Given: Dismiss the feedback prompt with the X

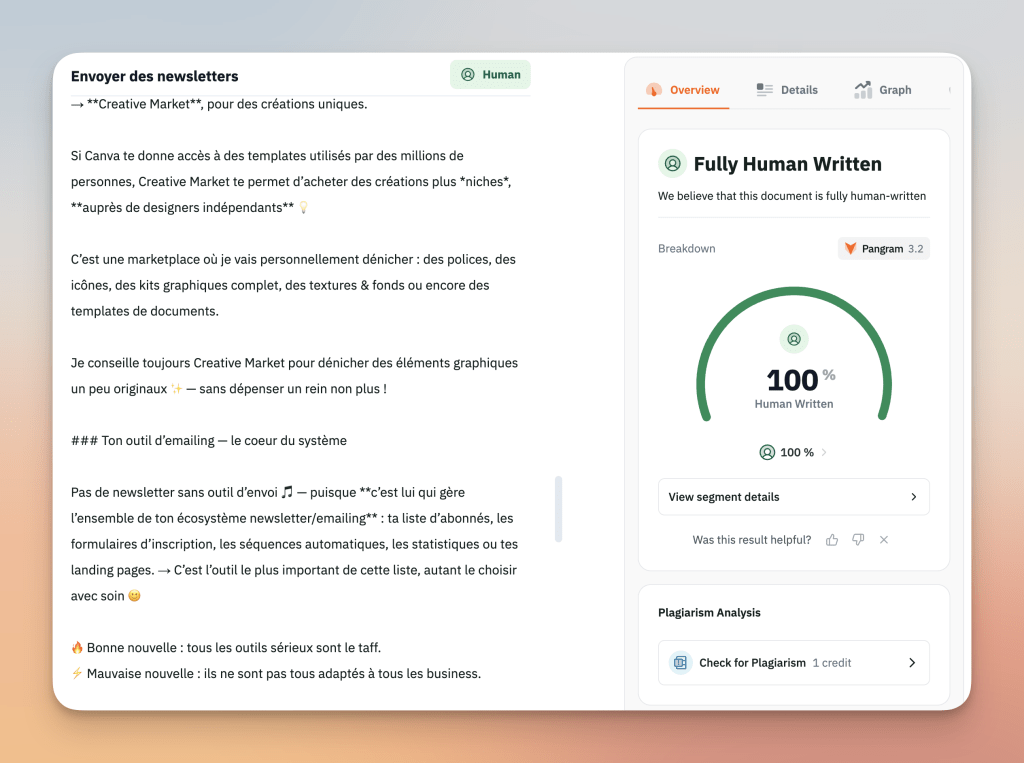Looking at the screenshot, I should (x=884, y=540).
